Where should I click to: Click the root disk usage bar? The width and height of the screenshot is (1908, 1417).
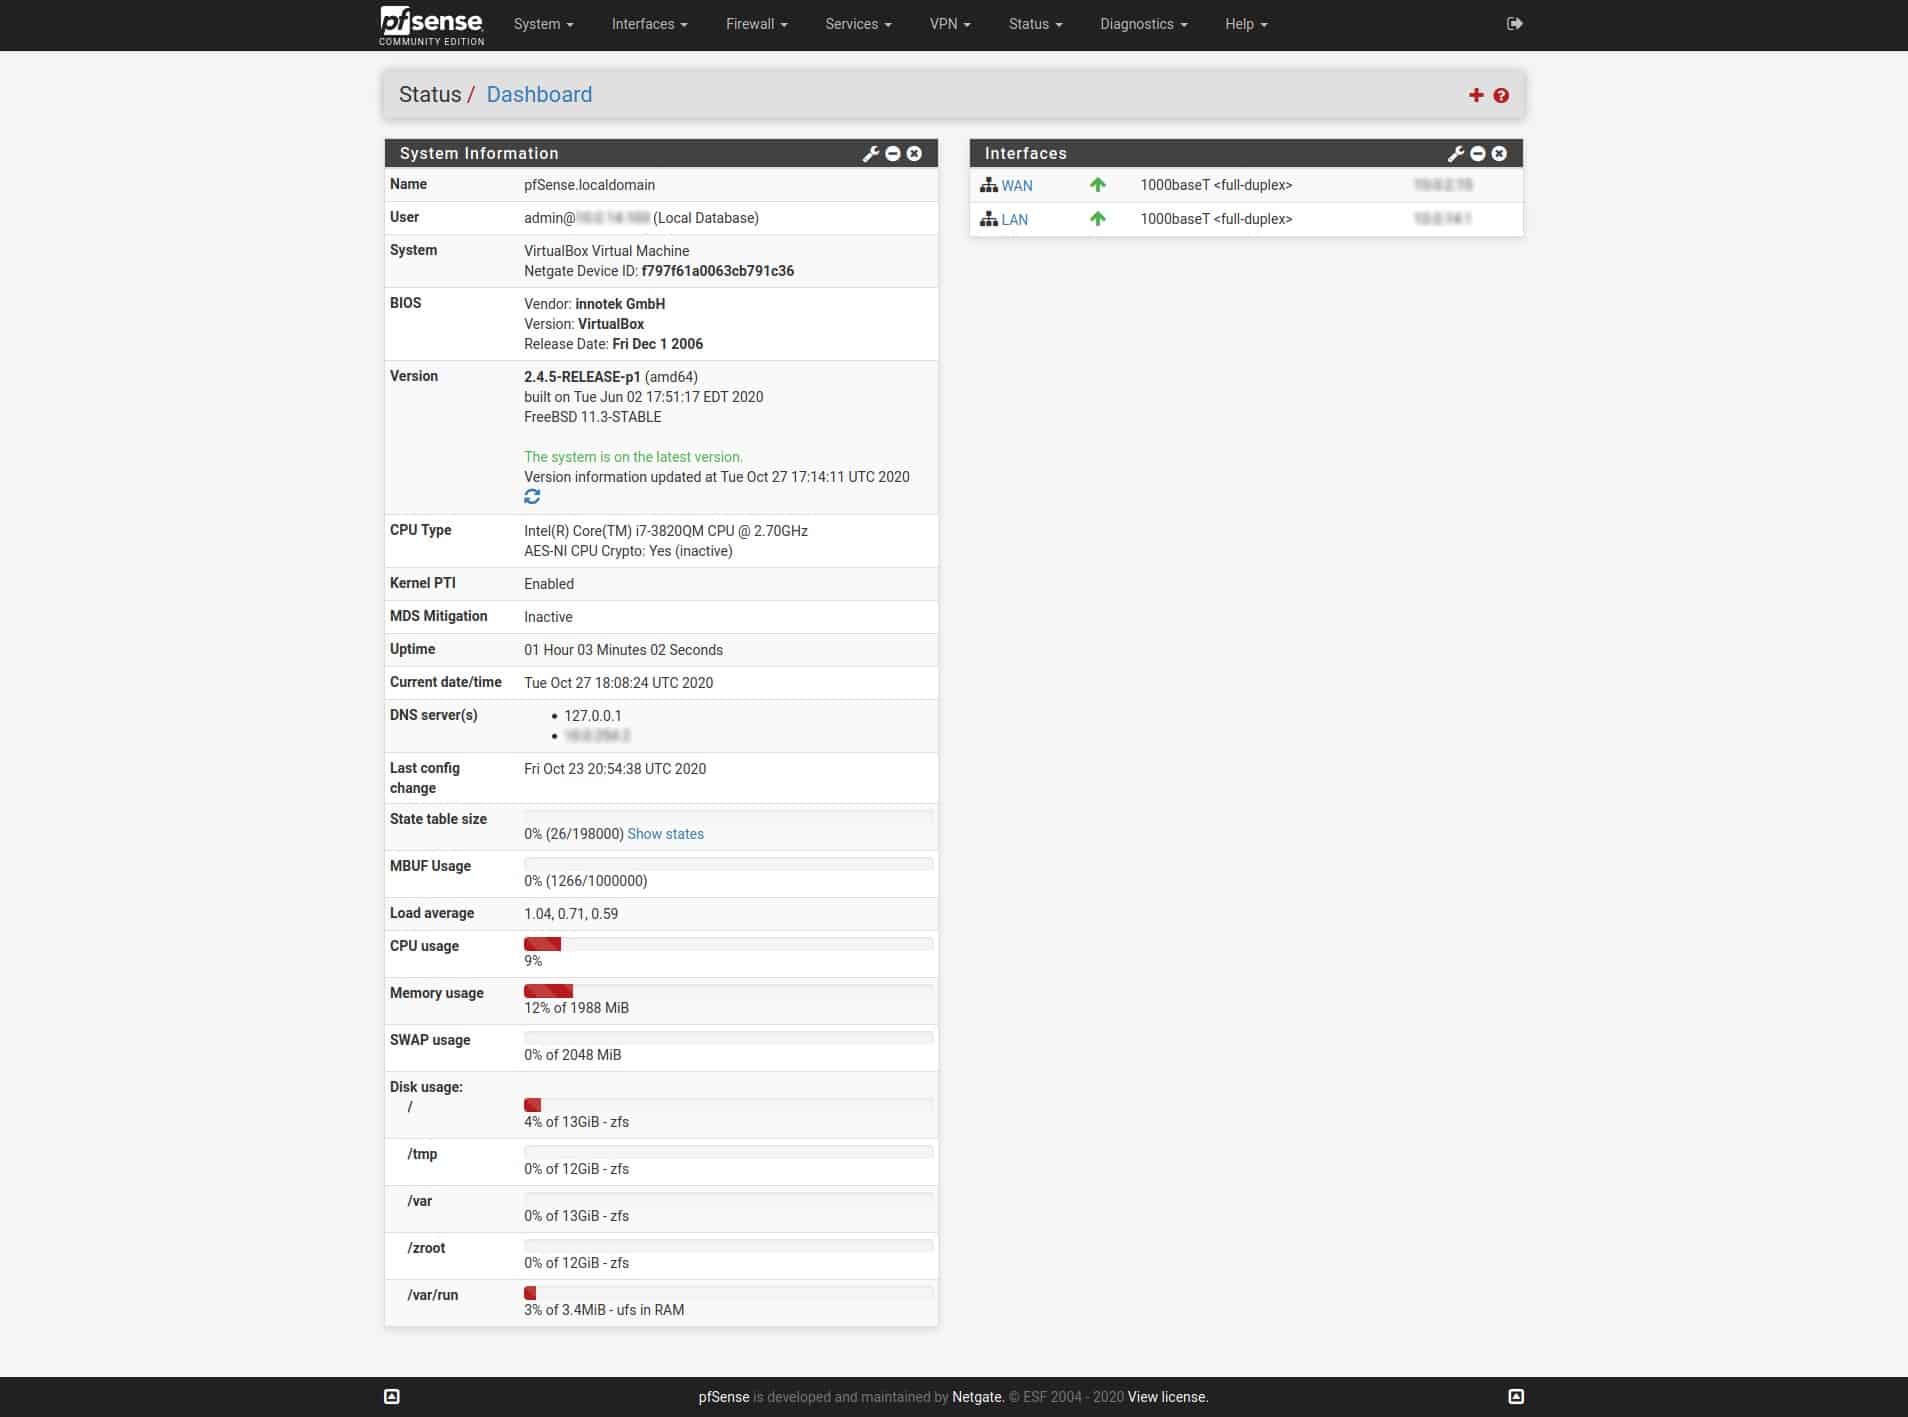(x=728, y=1105)
